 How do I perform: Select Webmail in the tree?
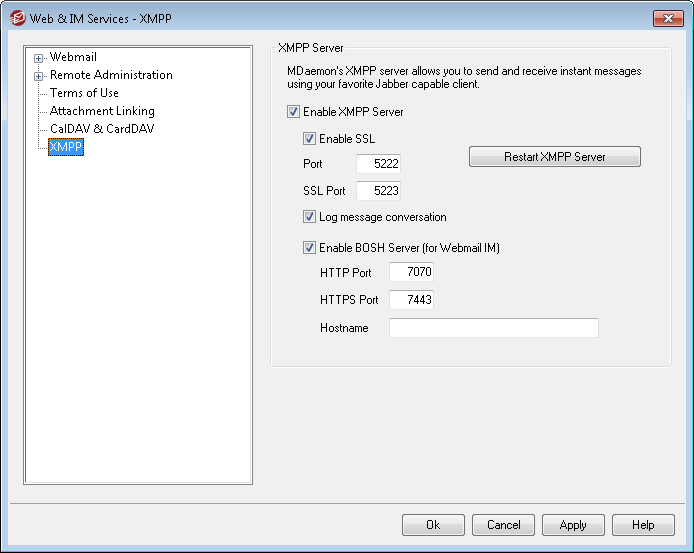pos(73,57)
